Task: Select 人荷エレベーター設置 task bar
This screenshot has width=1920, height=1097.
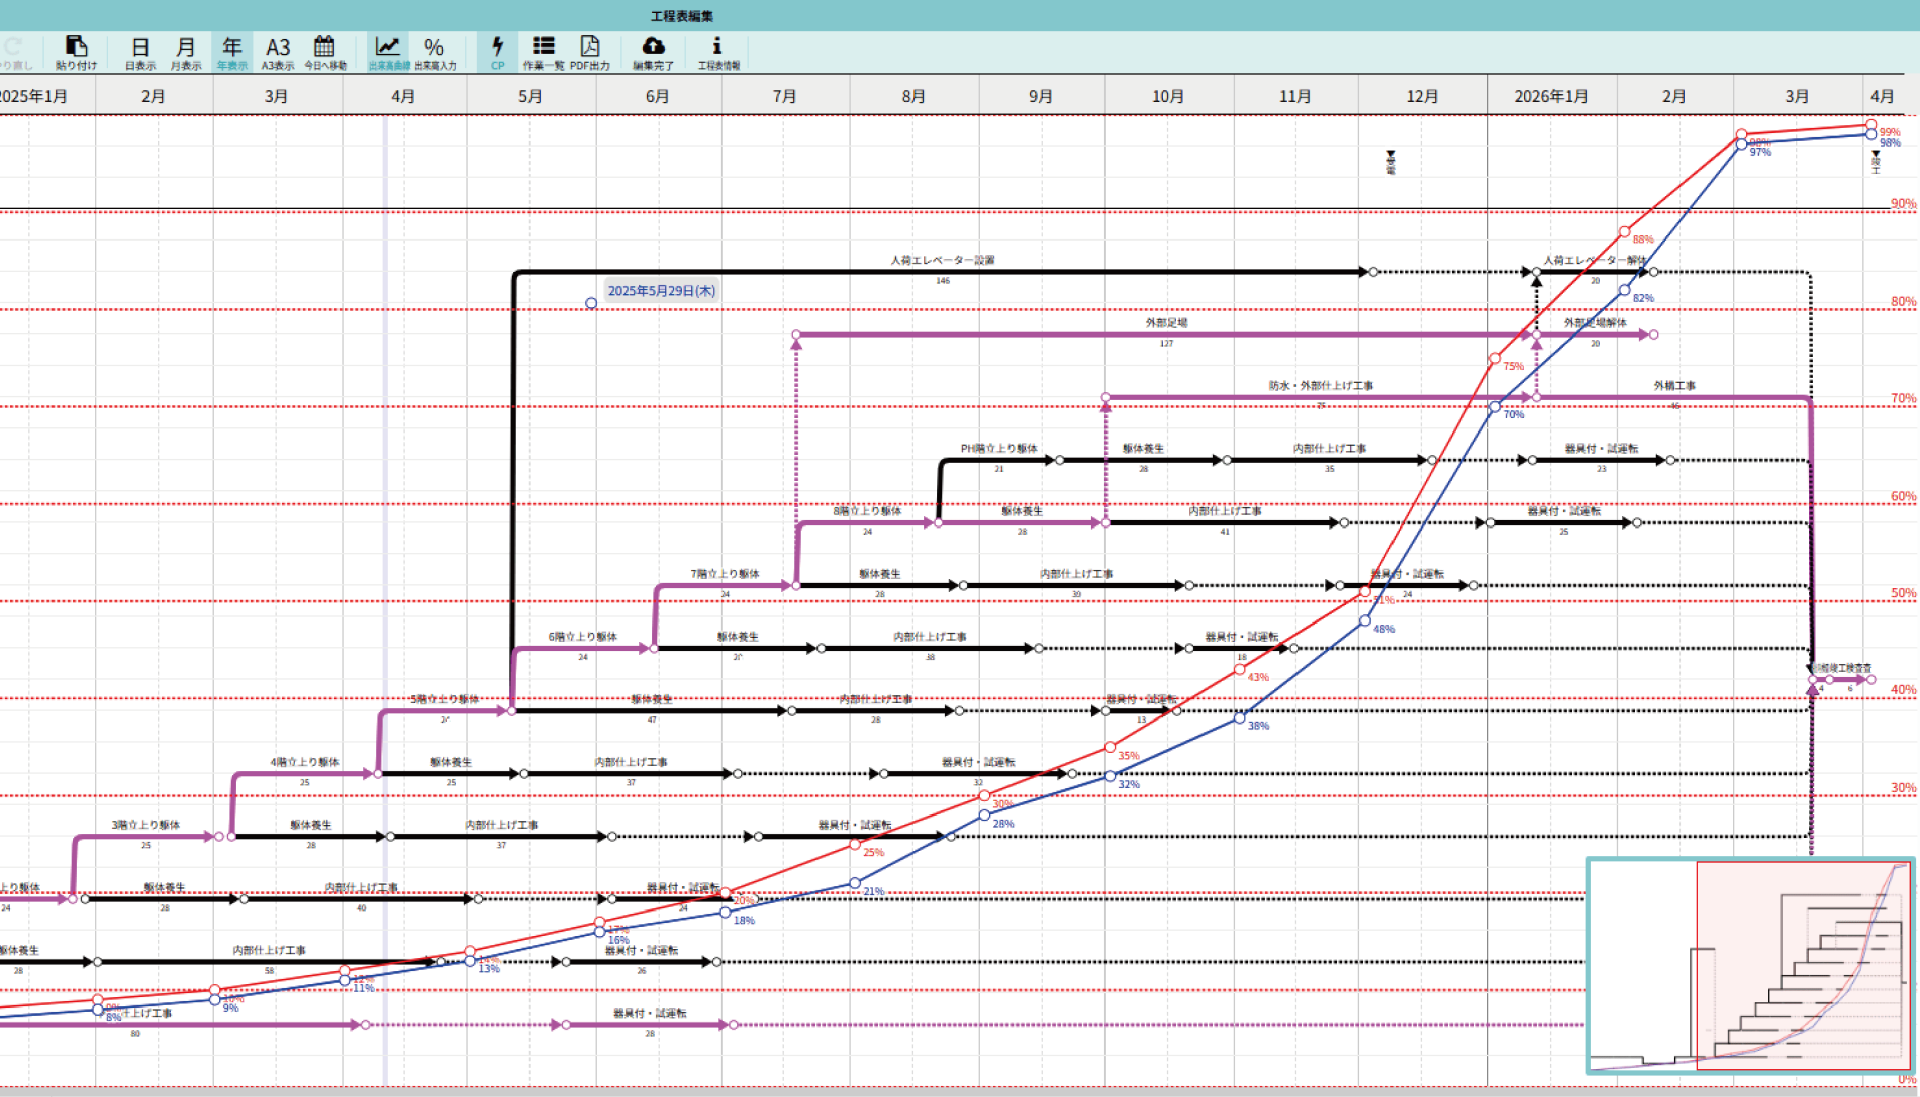Action: pos(941,272)
